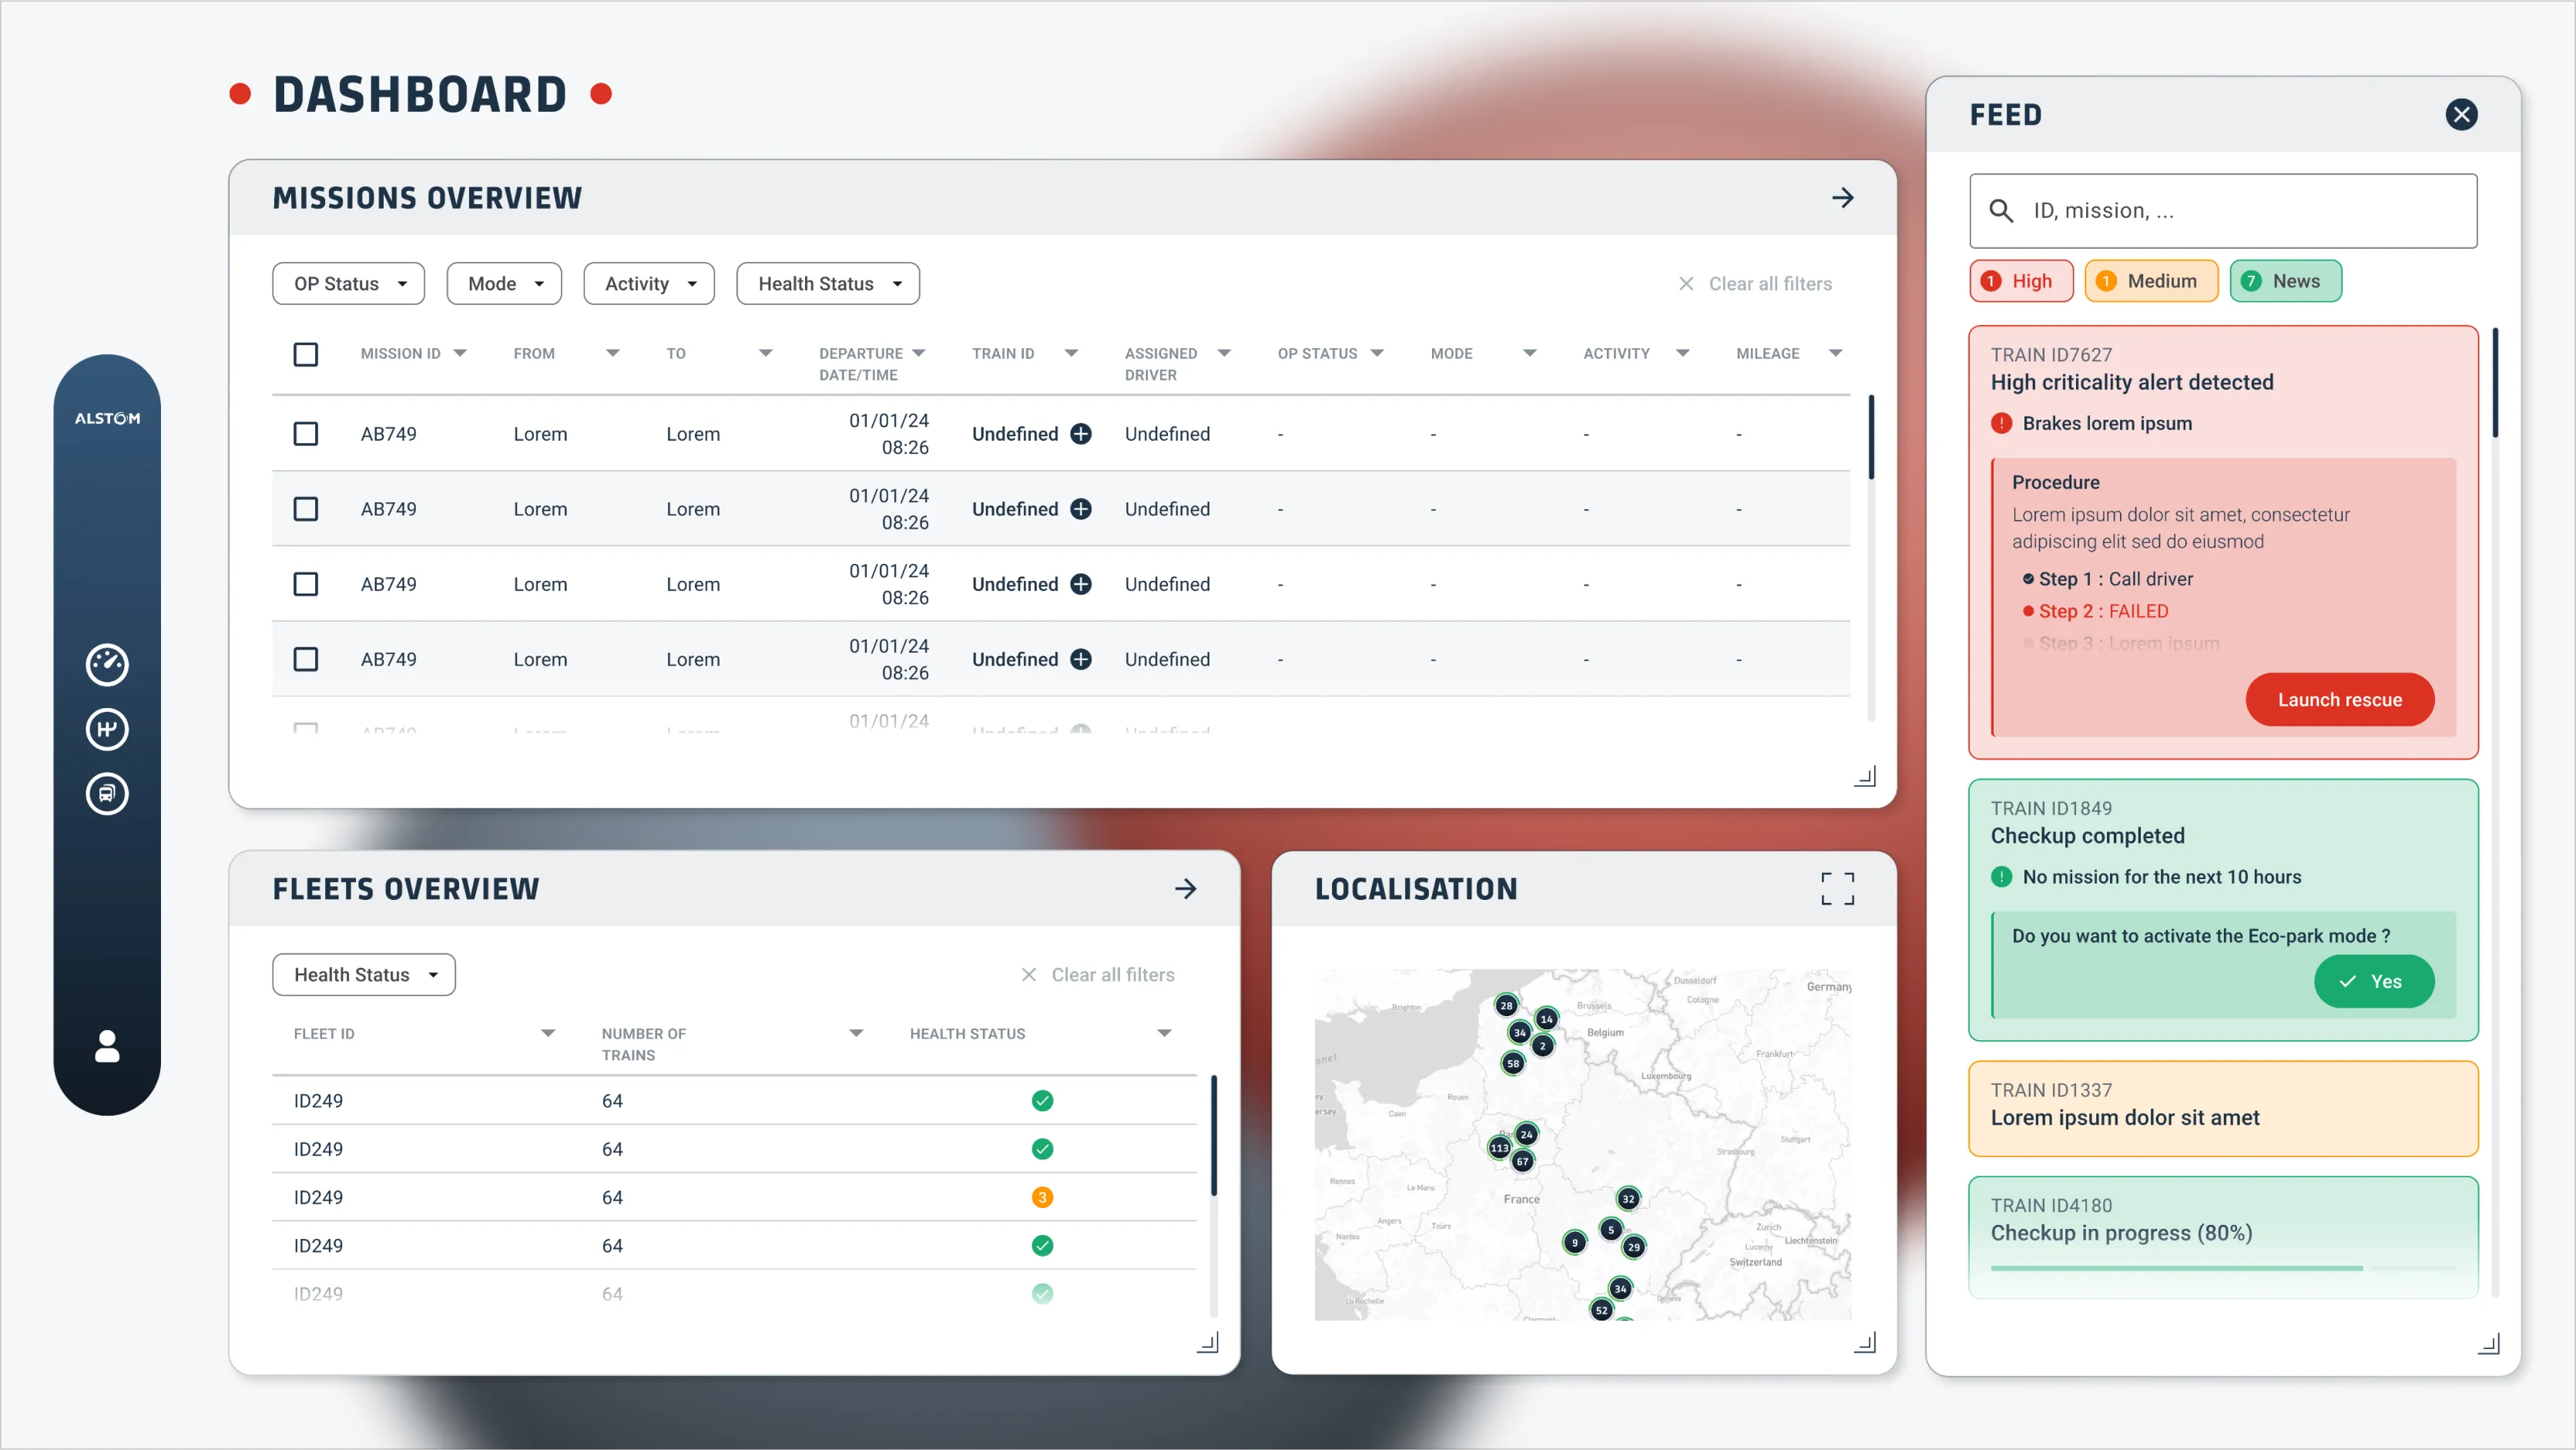Open Missions Overview with the arrow icon

pyautogui.click(x=1842, y=198)
